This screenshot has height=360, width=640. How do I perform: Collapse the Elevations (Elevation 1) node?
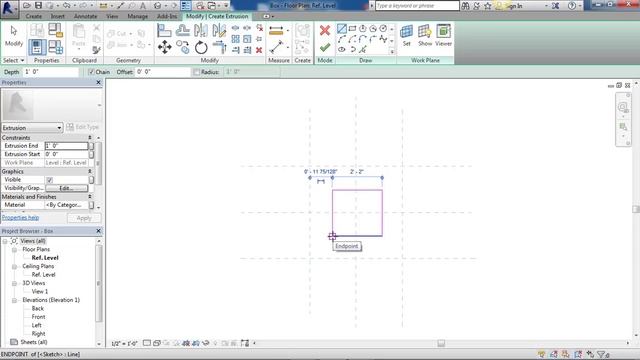pyautogui.click(x=14, y=300)
